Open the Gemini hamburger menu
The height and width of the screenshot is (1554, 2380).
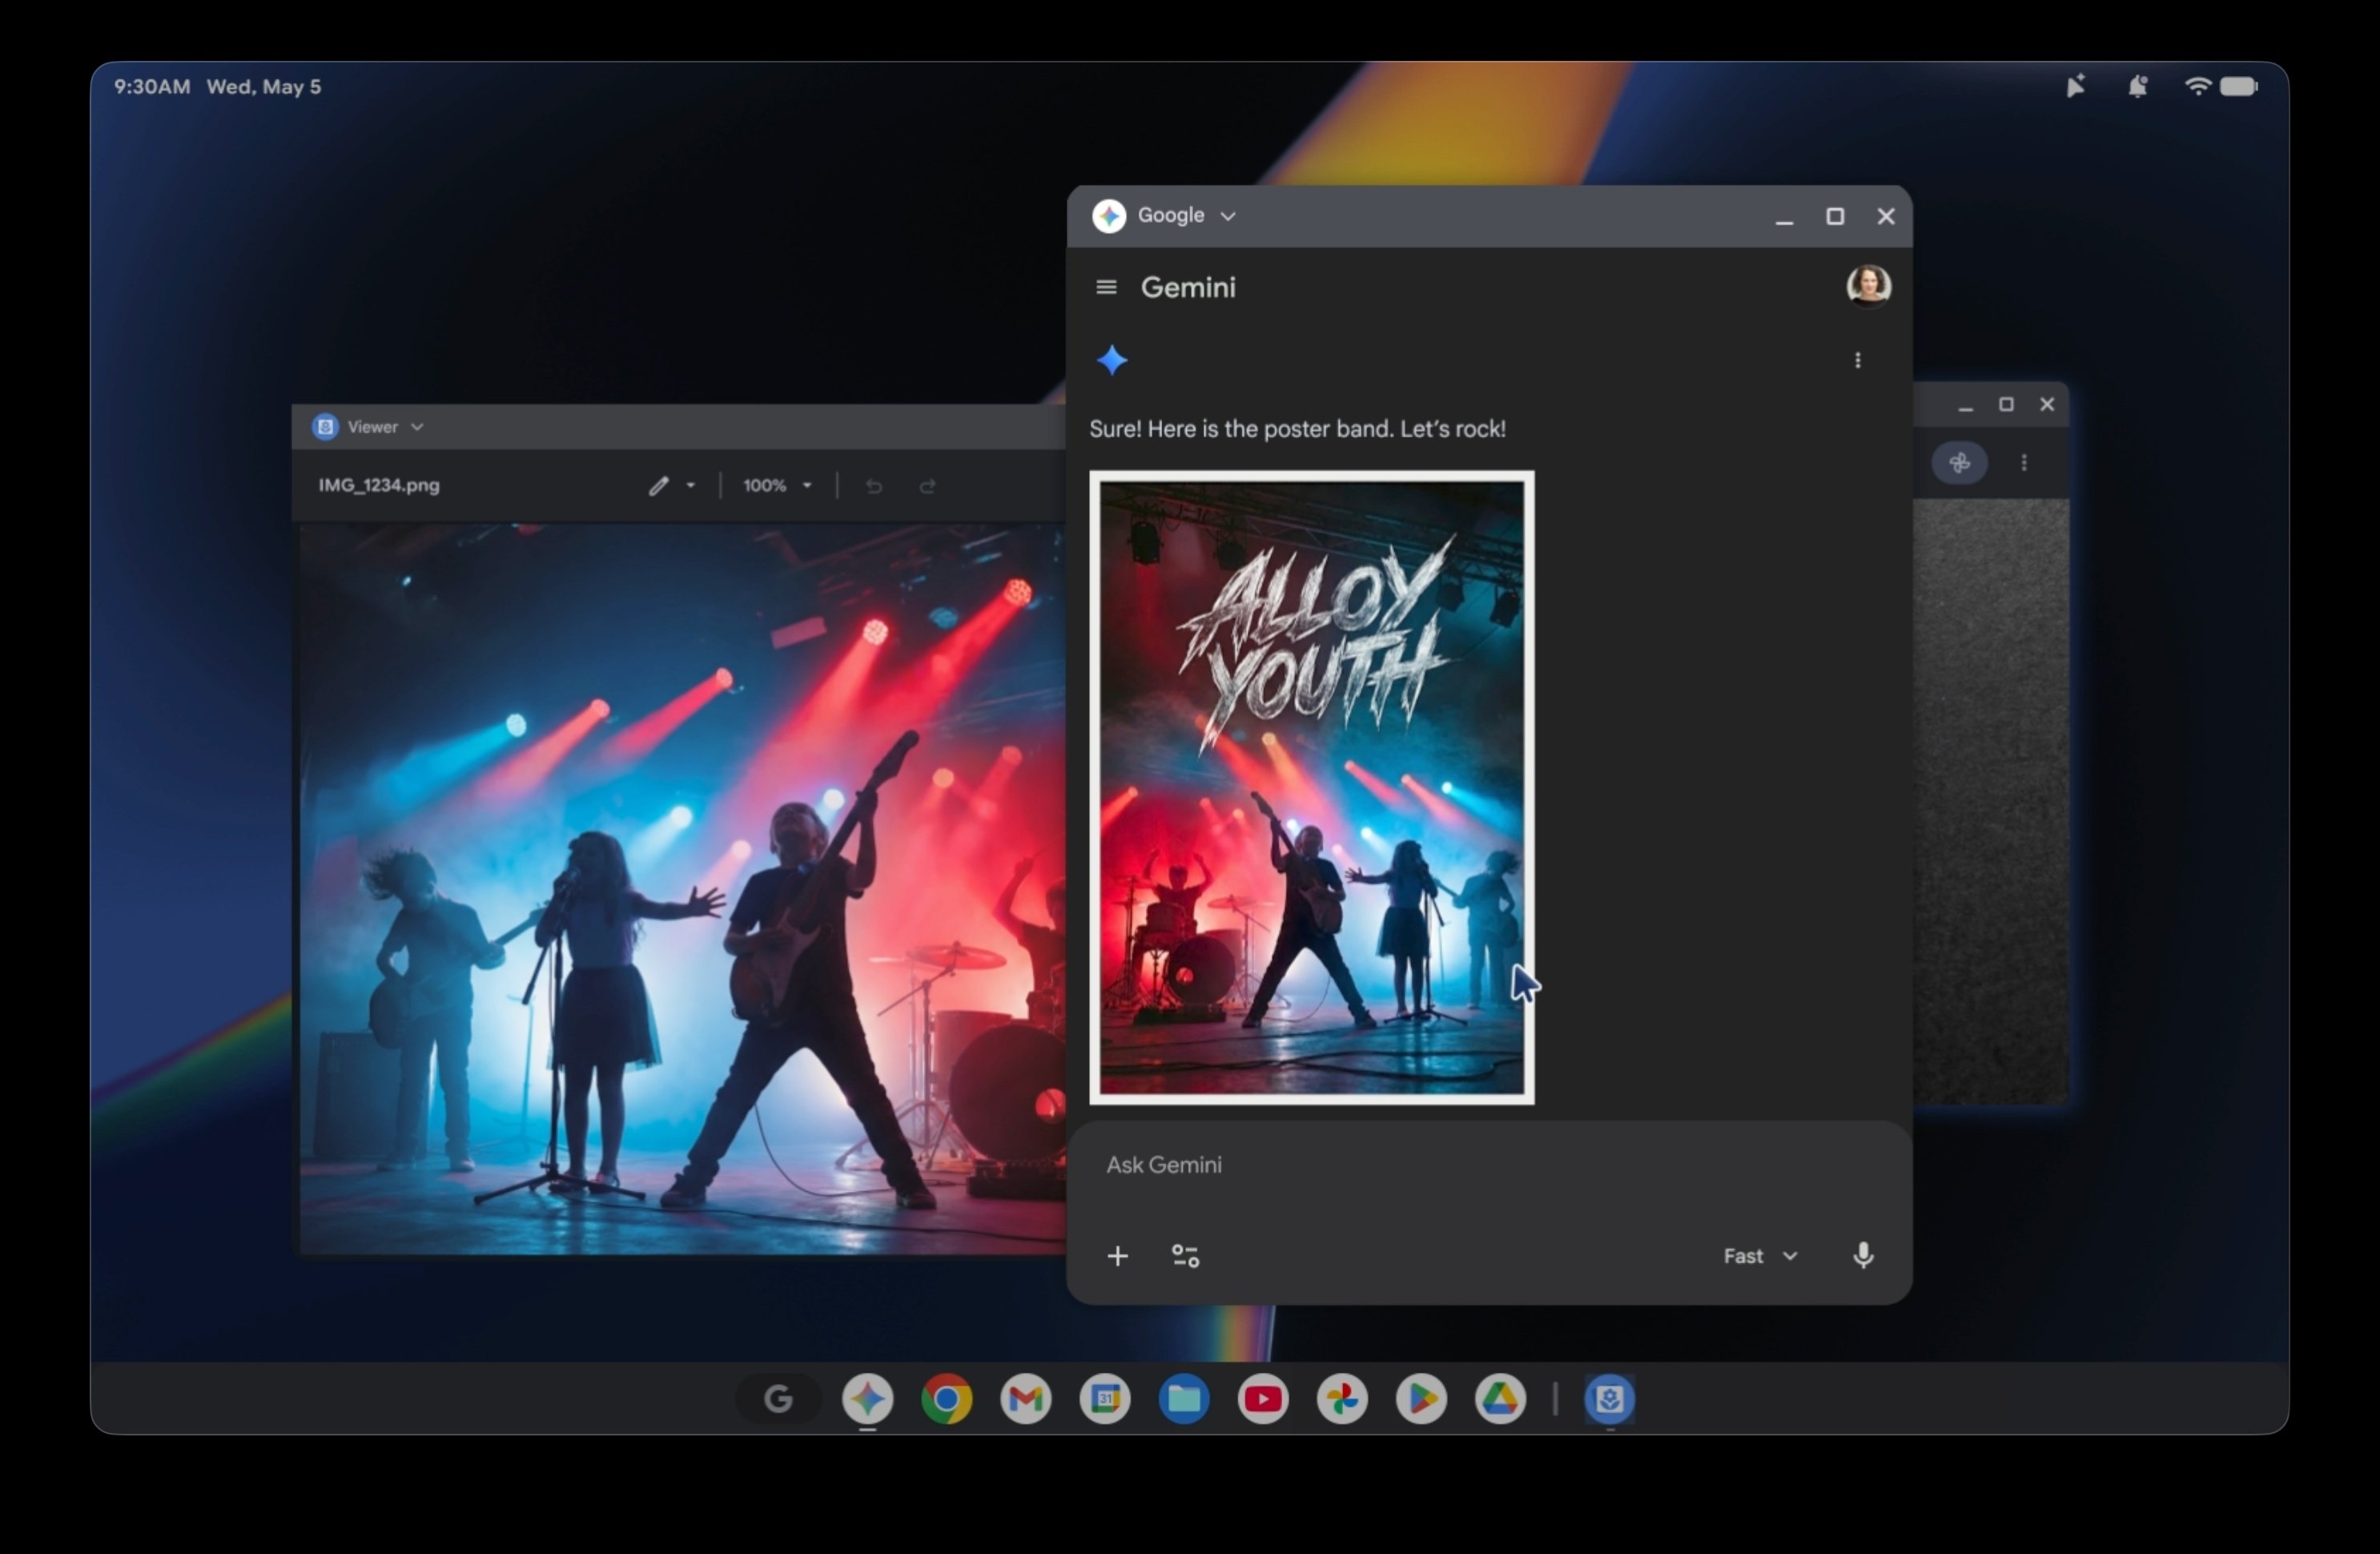click(1105, 287)
